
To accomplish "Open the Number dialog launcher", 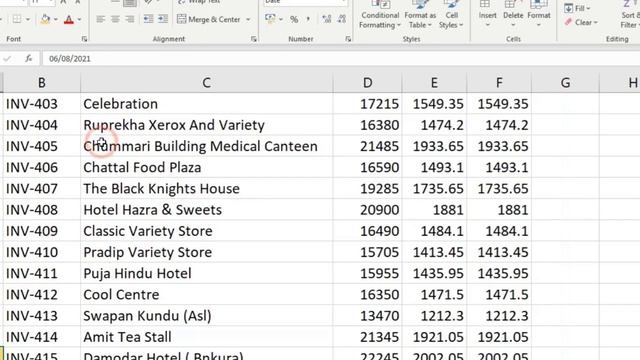I will click(x=348, y=39).
